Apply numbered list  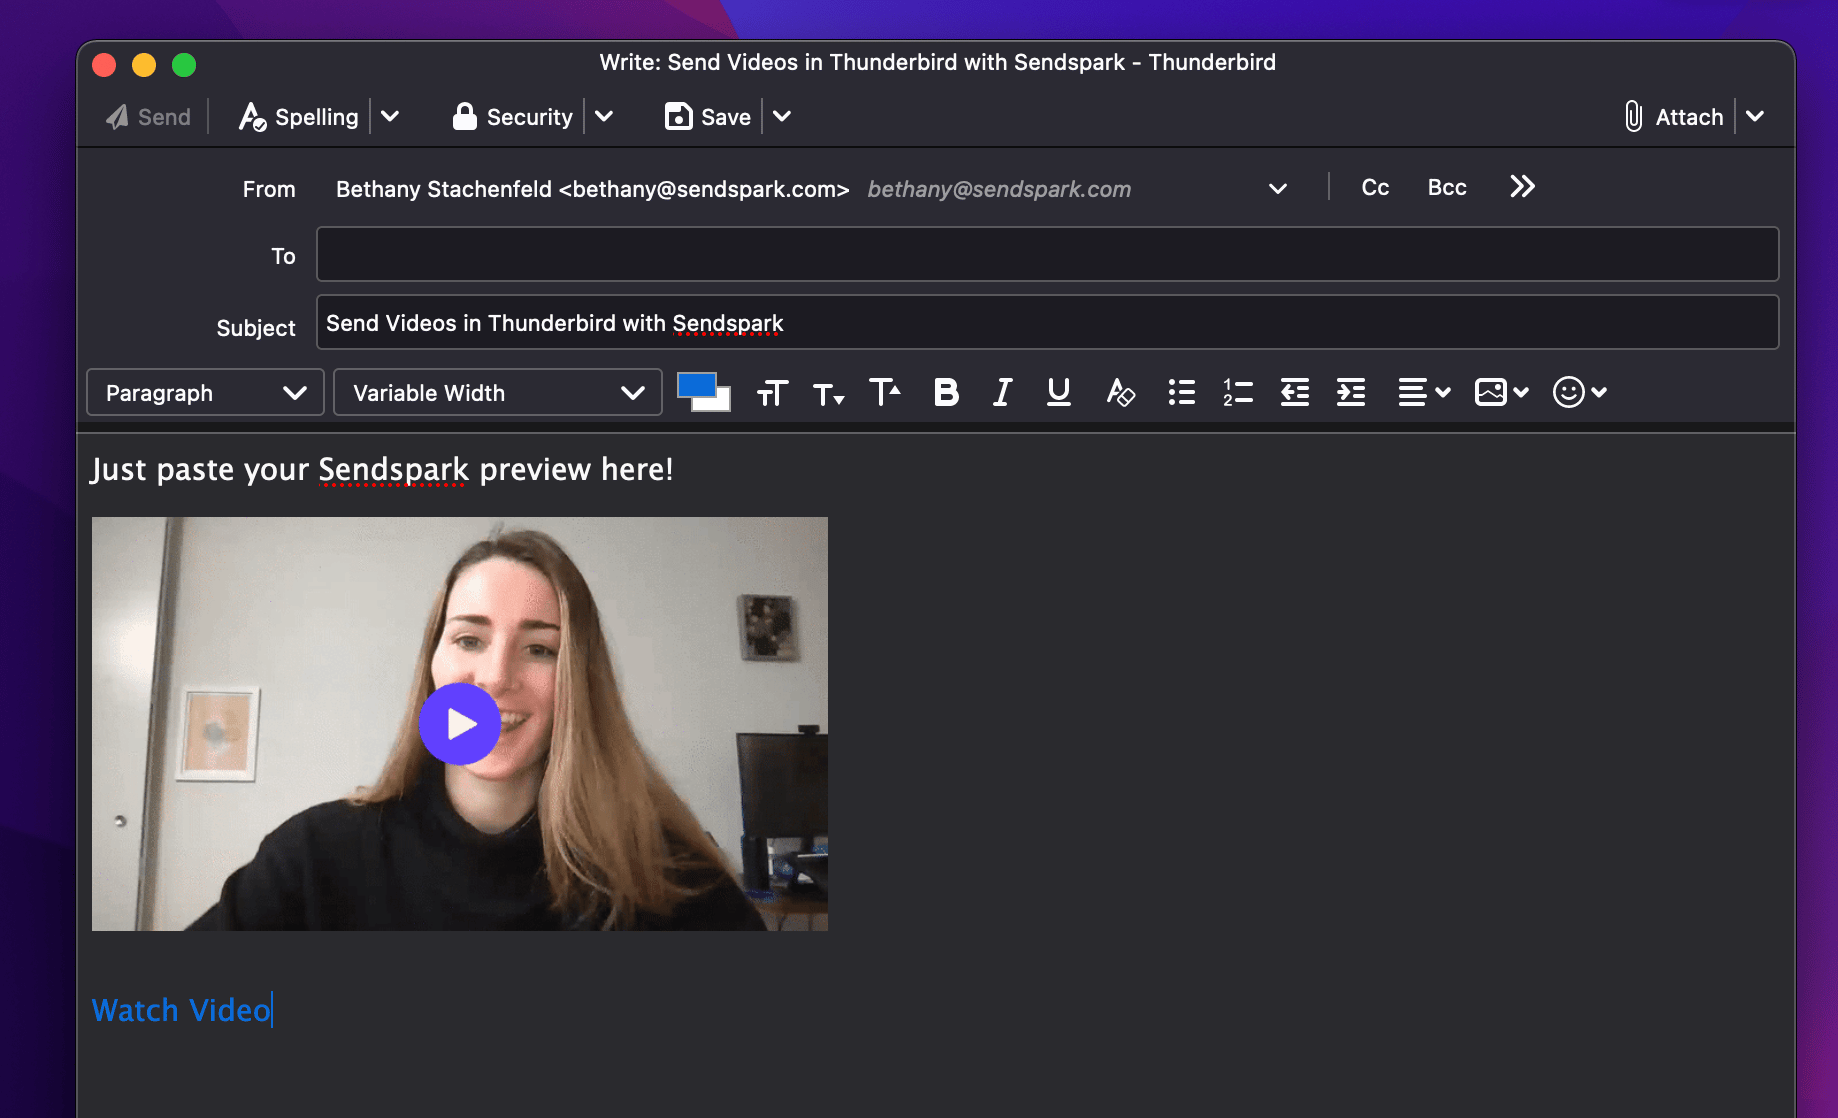tap(1238, 392)
